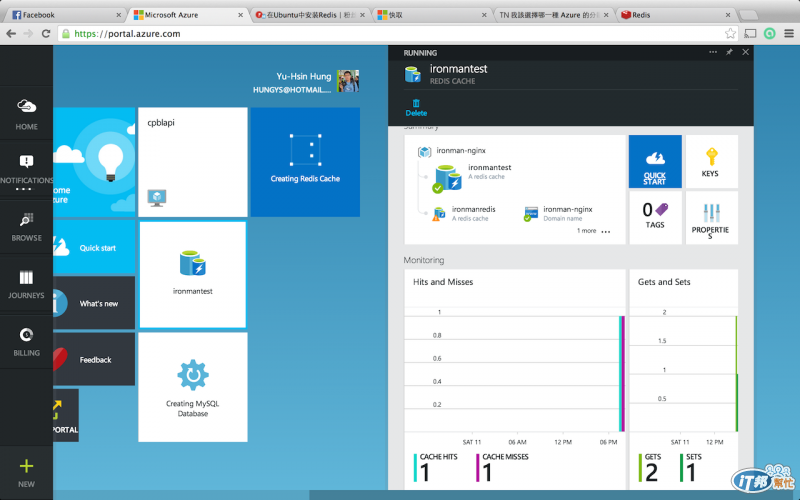The width and height of the screenshot is (800, 500).
Task: Switch to the TN Azure browser tab
Action: click(554, 15)
